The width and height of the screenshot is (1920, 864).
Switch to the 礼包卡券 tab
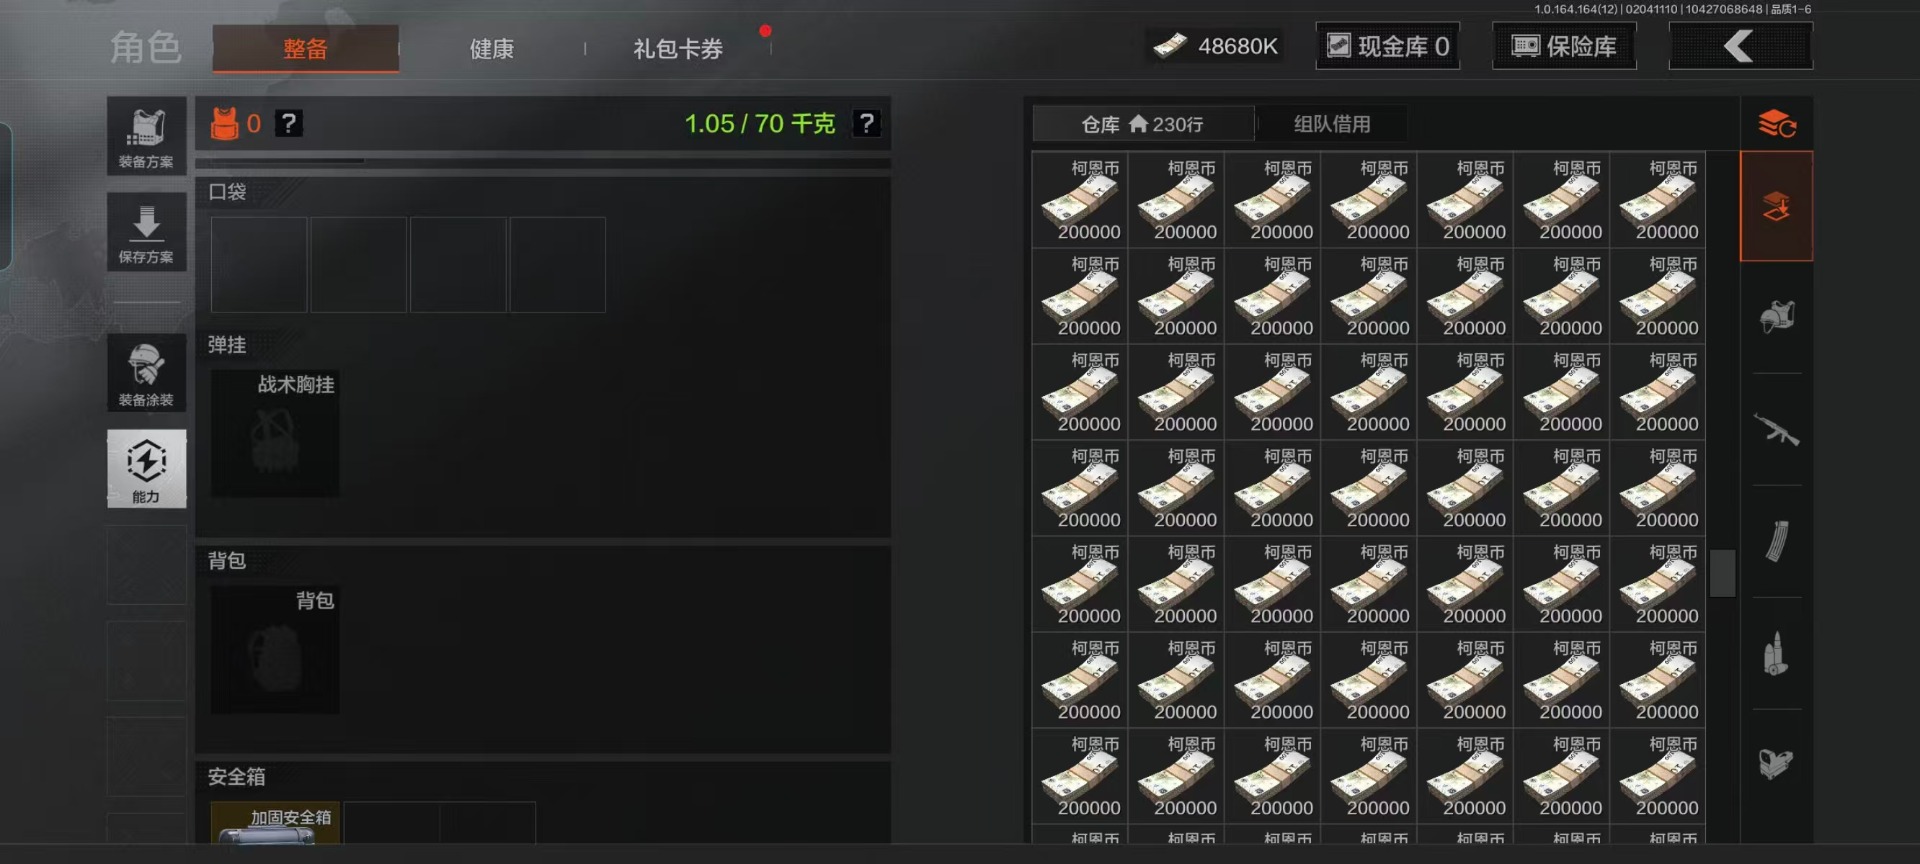(677, 49)
